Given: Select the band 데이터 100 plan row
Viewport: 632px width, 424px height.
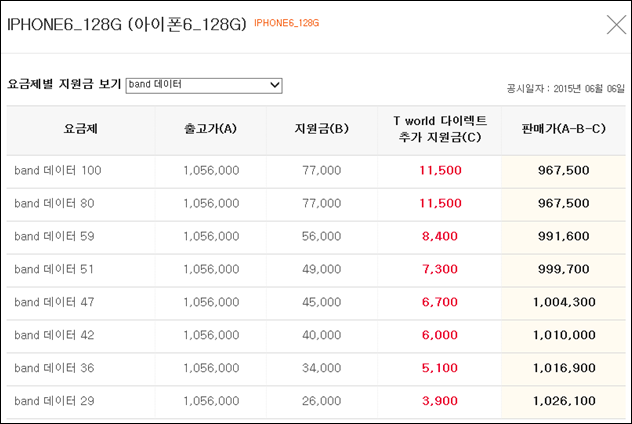Looking at the screenshot, I should click(316, 171).
